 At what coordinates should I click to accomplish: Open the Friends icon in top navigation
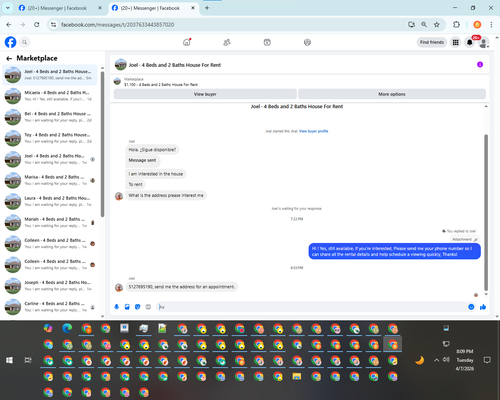coord(227,42)
